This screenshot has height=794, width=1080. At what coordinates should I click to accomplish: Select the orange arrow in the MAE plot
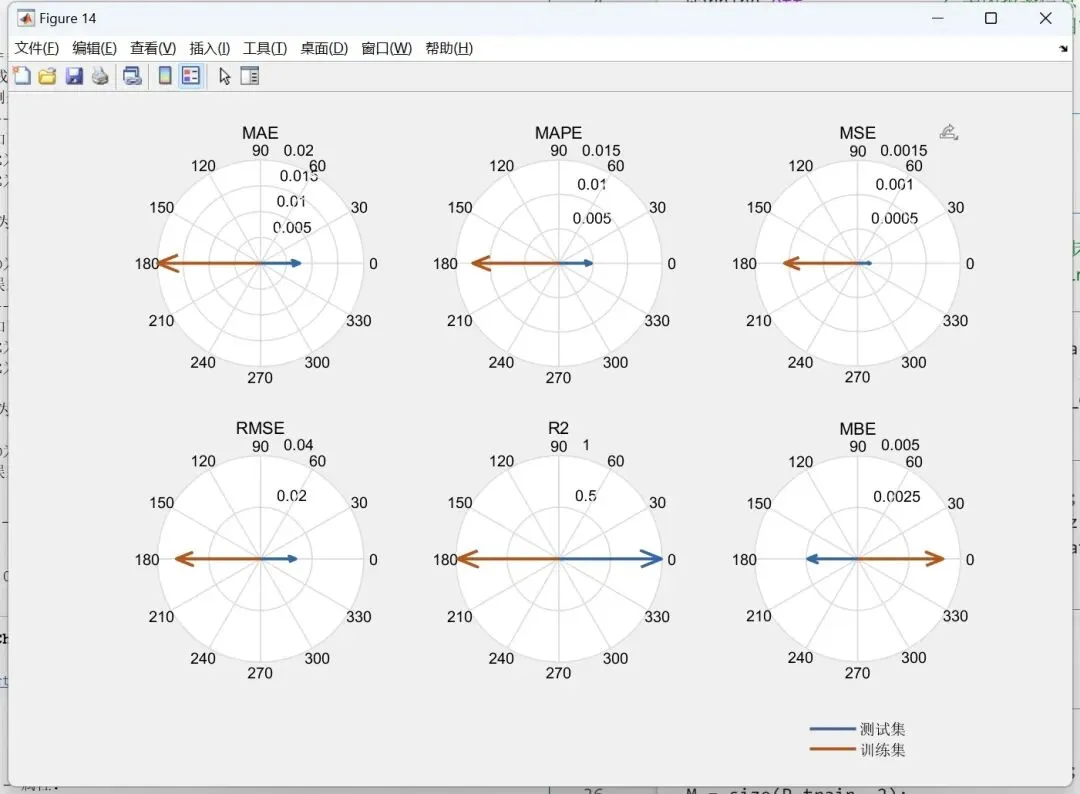209,263
